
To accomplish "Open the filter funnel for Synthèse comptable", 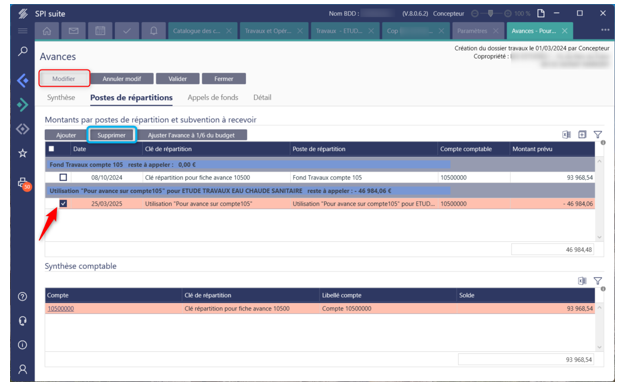I will tap(598, 281).
